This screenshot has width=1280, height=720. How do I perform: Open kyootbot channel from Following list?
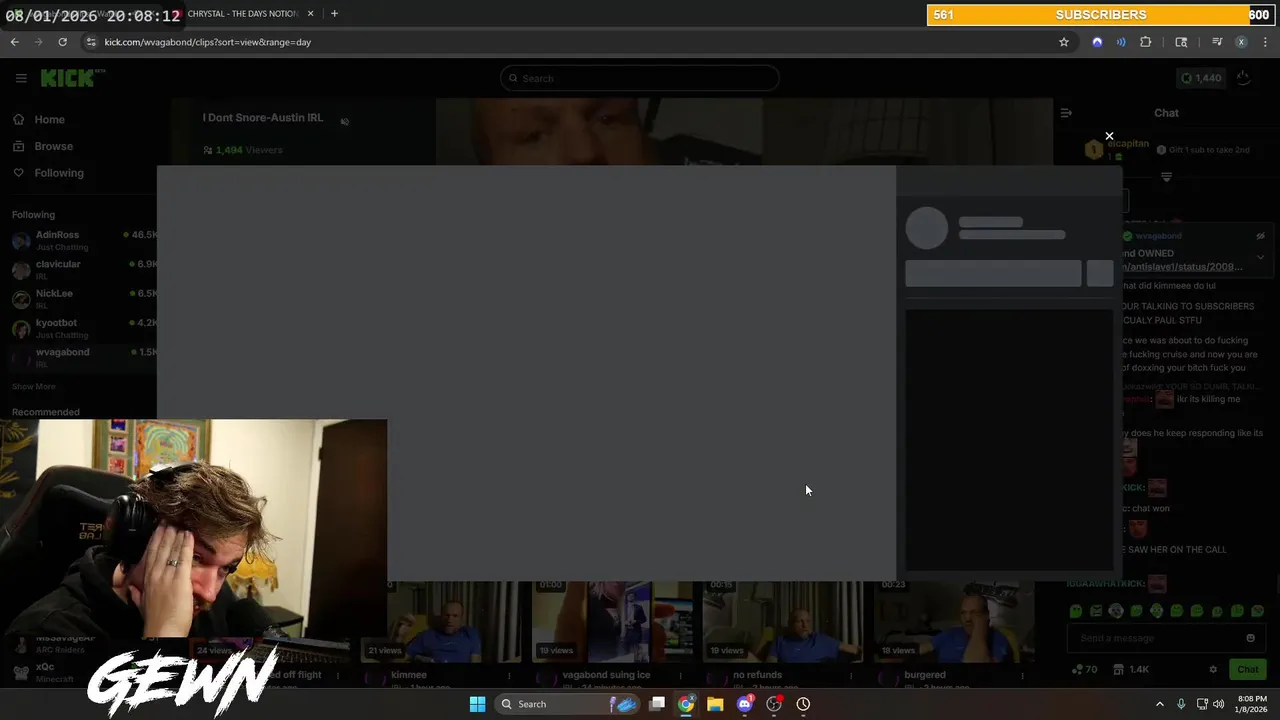pos(84,328)
